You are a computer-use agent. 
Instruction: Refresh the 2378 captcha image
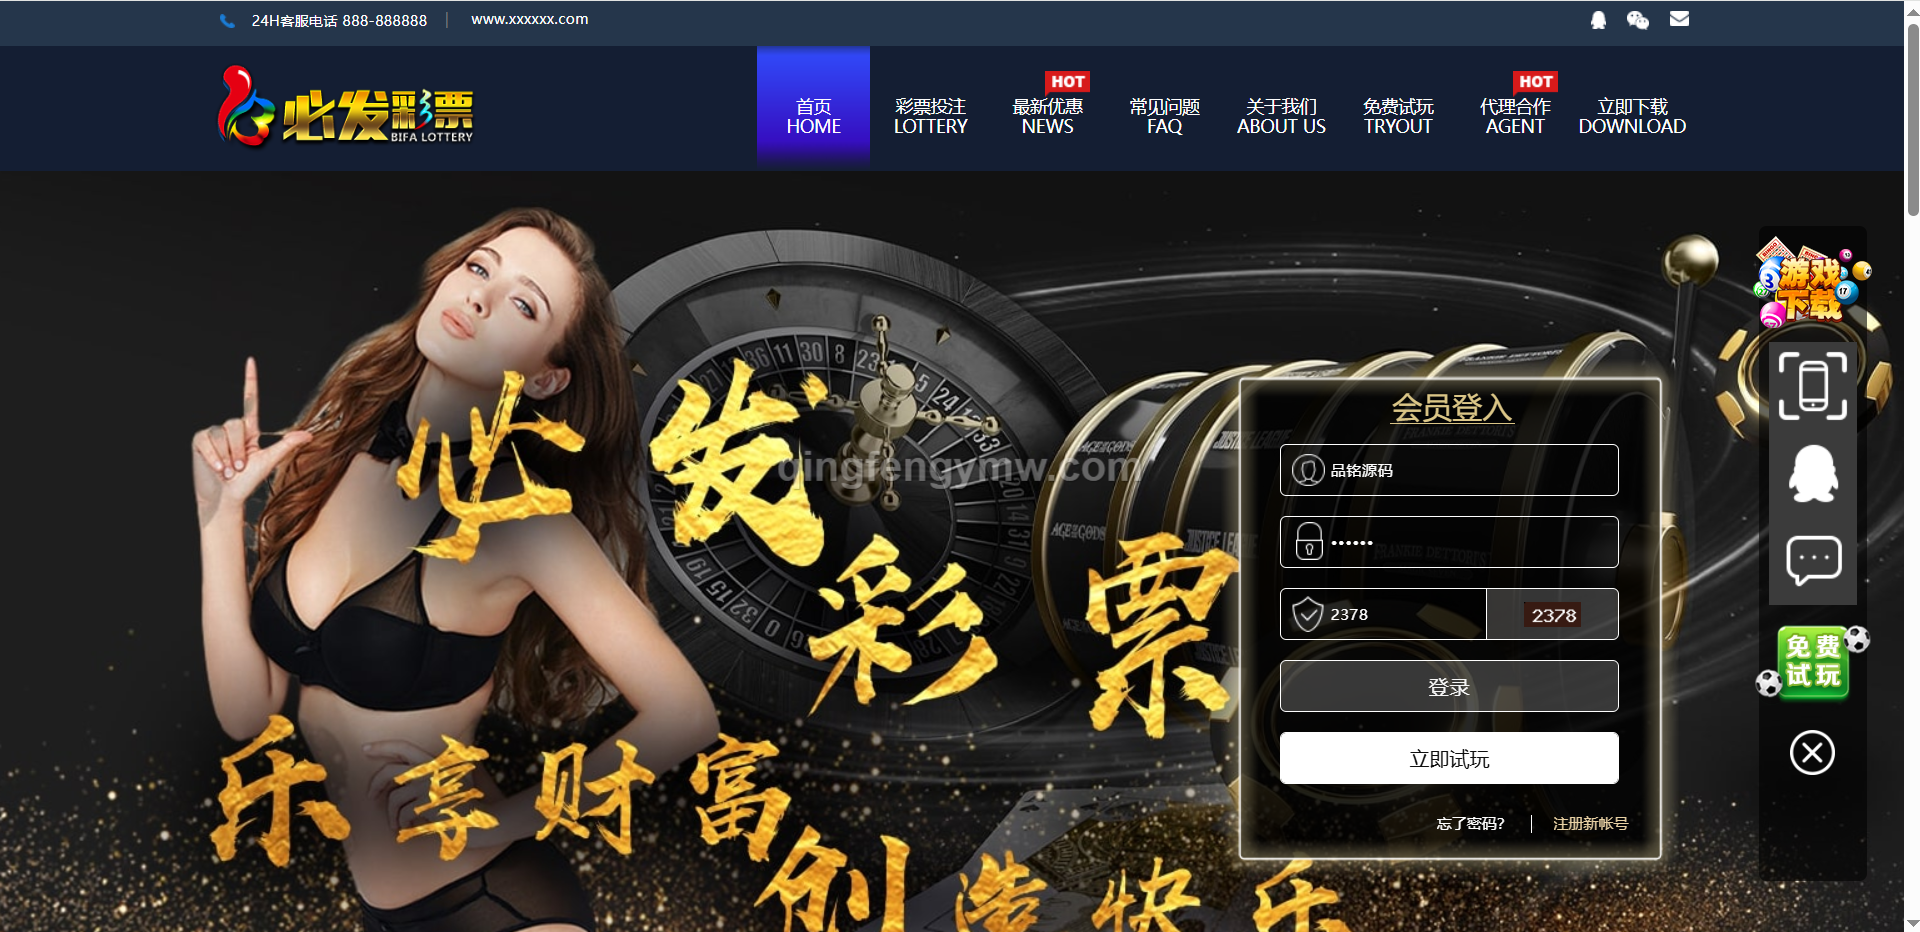[x=1552, y=615]
